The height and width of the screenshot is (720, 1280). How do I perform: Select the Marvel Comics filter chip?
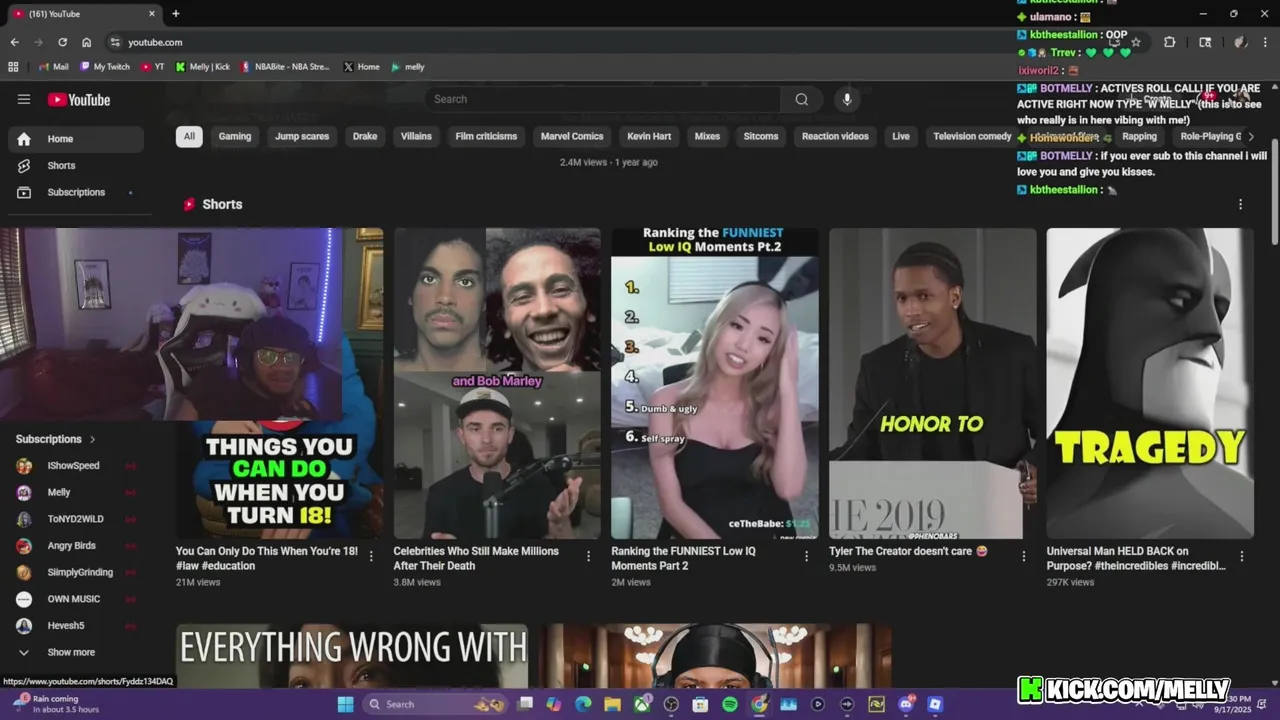coord(572,136)
